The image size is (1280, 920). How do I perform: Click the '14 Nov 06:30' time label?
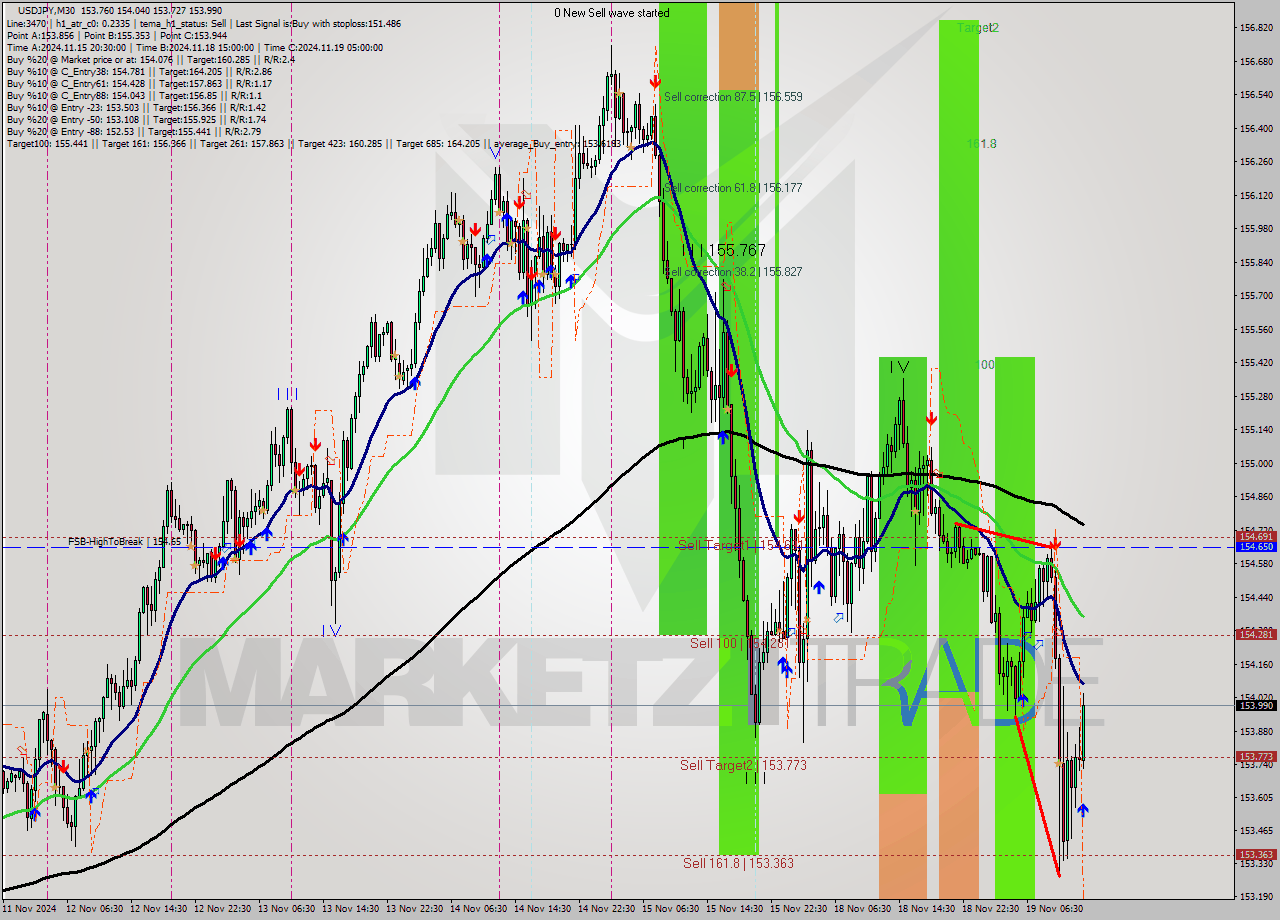[478, 909]
